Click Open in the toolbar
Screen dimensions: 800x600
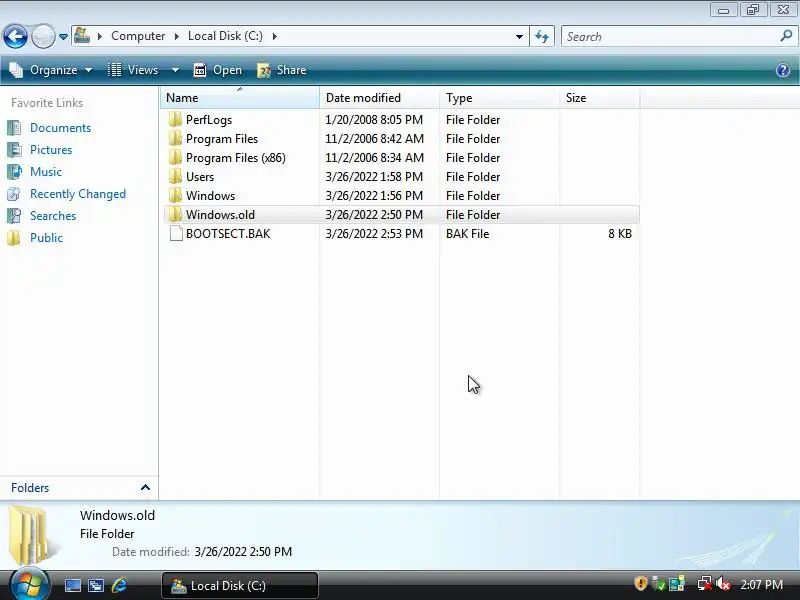click(218, 70)
